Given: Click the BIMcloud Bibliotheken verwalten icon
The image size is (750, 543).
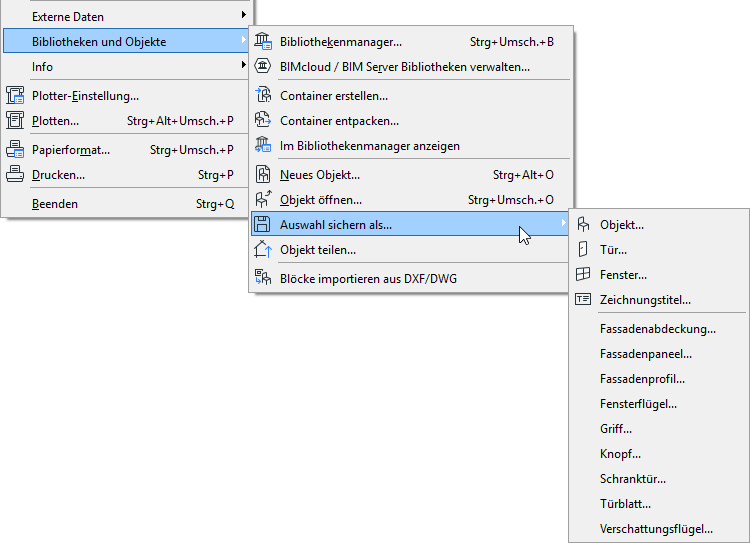Looking at the screenshot, I should click(263, 67).
